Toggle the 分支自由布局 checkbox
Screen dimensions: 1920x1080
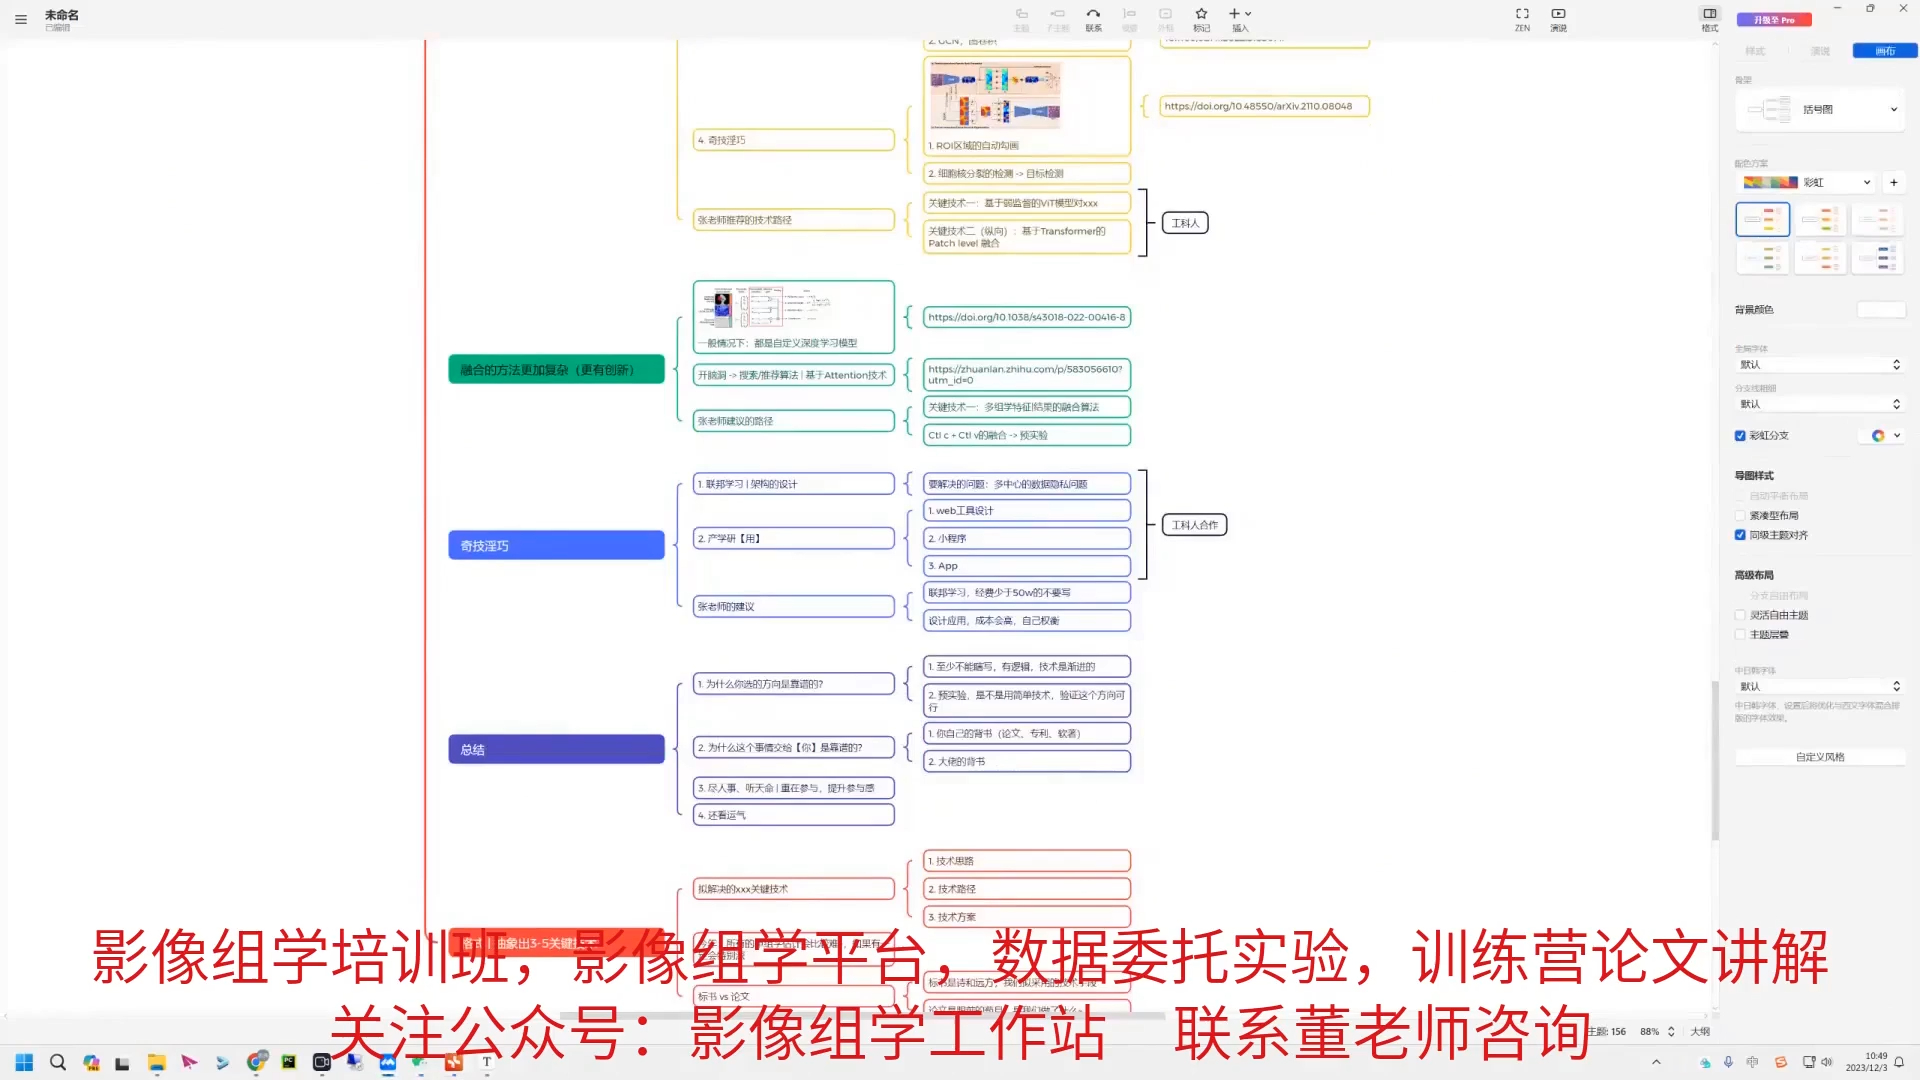click(x=1740, y=596)
